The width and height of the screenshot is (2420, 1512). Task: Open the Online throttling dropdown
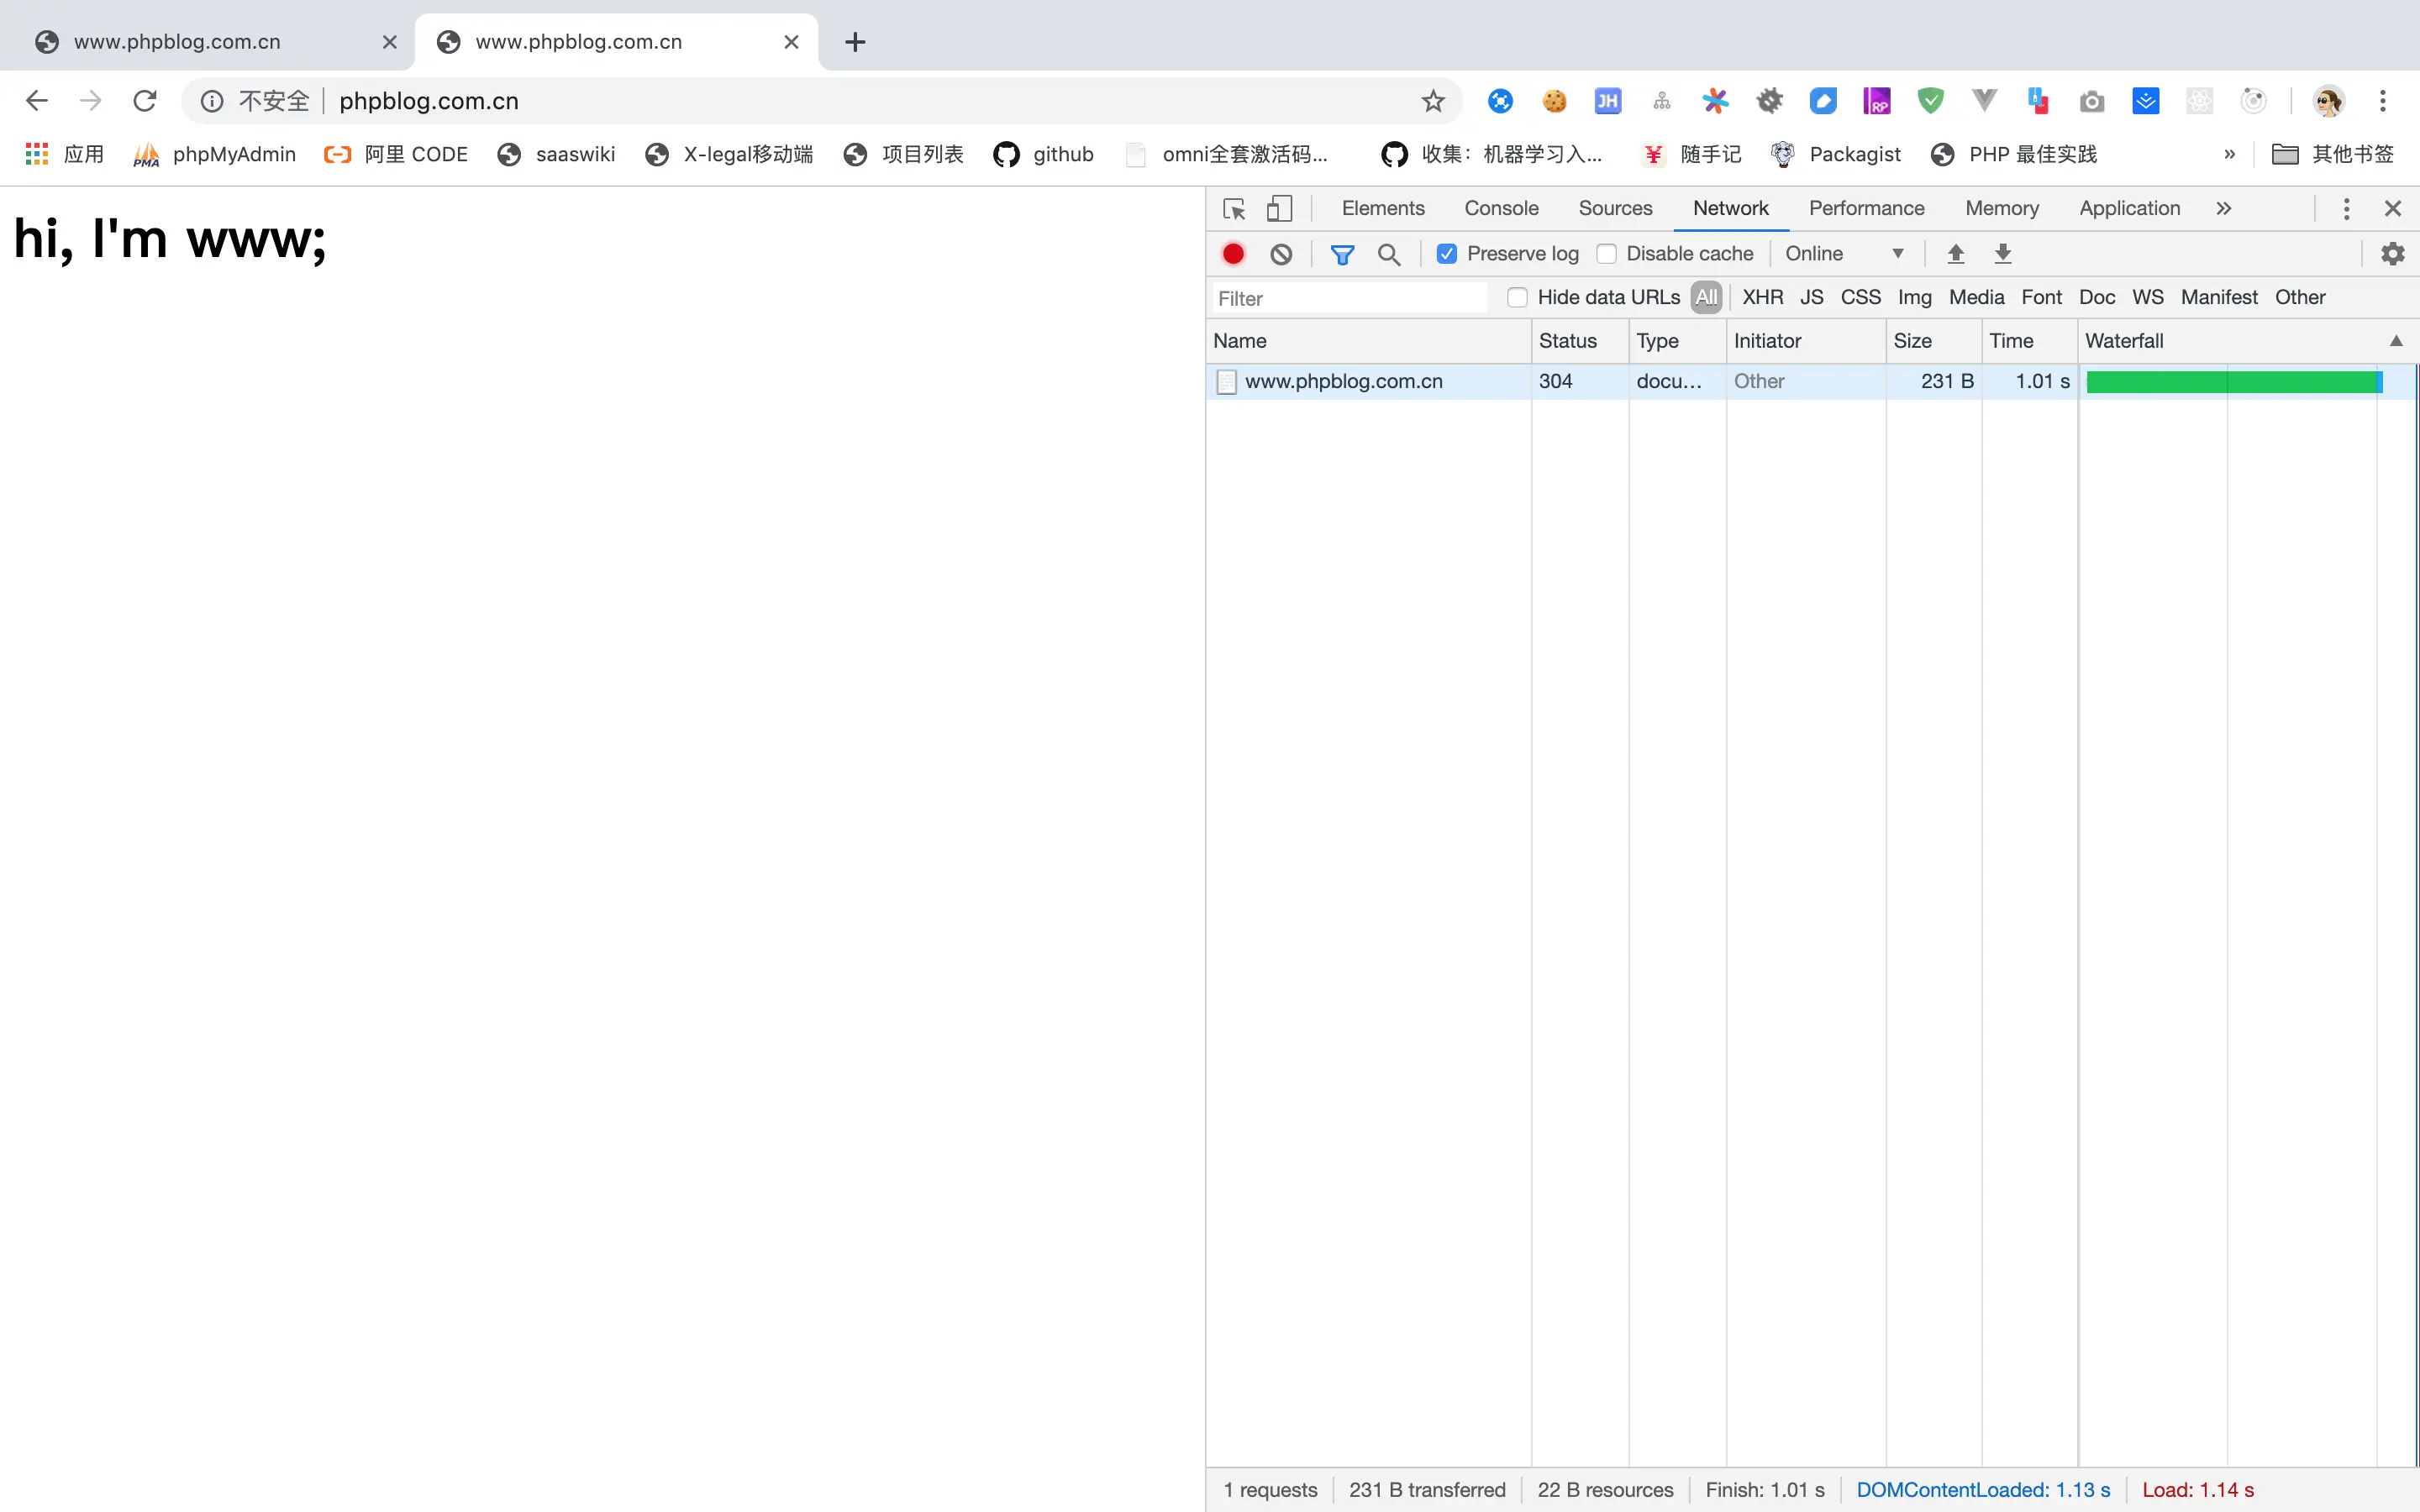1843,254
